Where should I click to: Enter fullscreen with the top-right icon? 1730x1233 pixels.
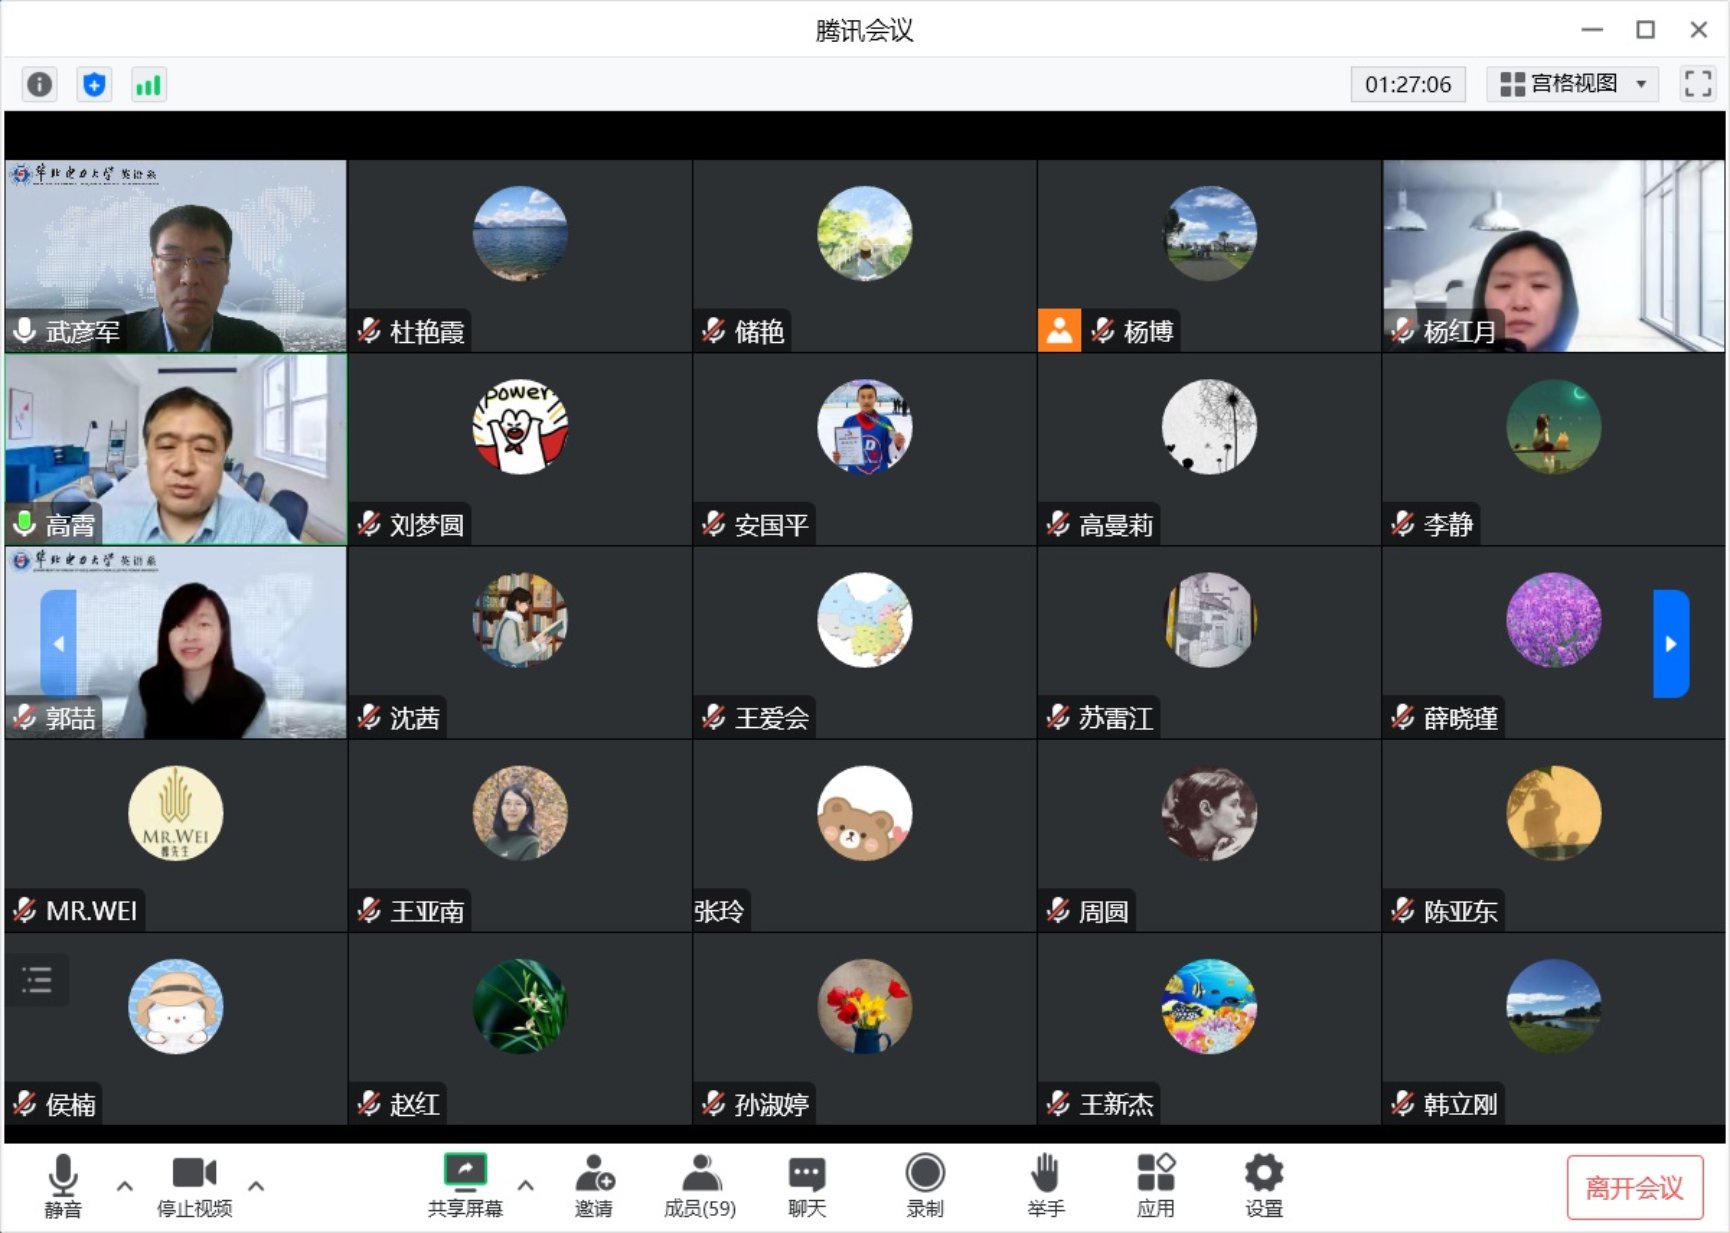[x=1697, y=84]
